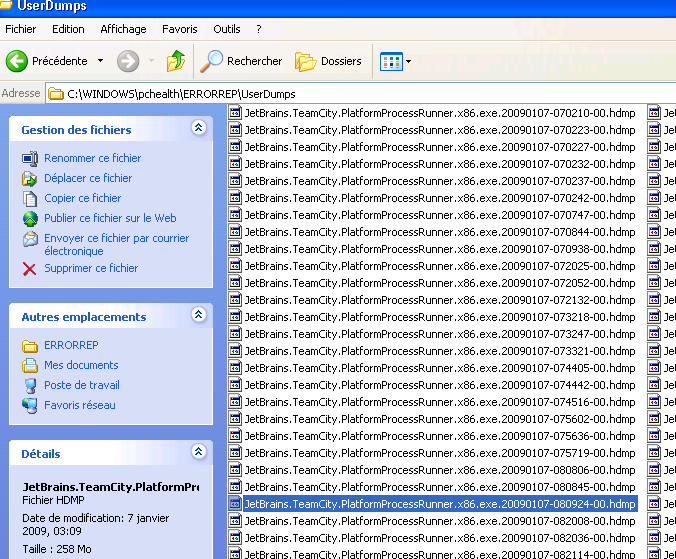The height and width of the screenshot is (559, 676).
Task: Select file ending 070232-00.hdmp
Action: pos(440,164)
